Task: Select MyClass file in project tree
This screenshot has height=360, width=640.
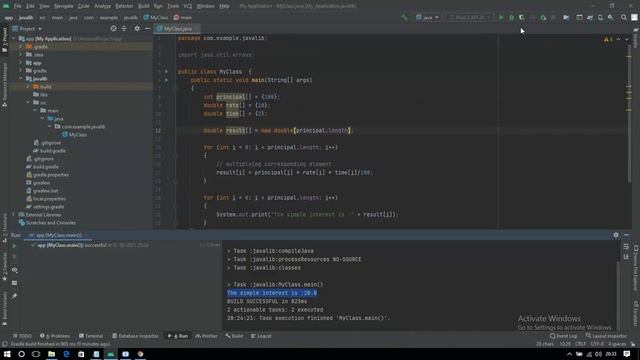Action: [74, 135]
